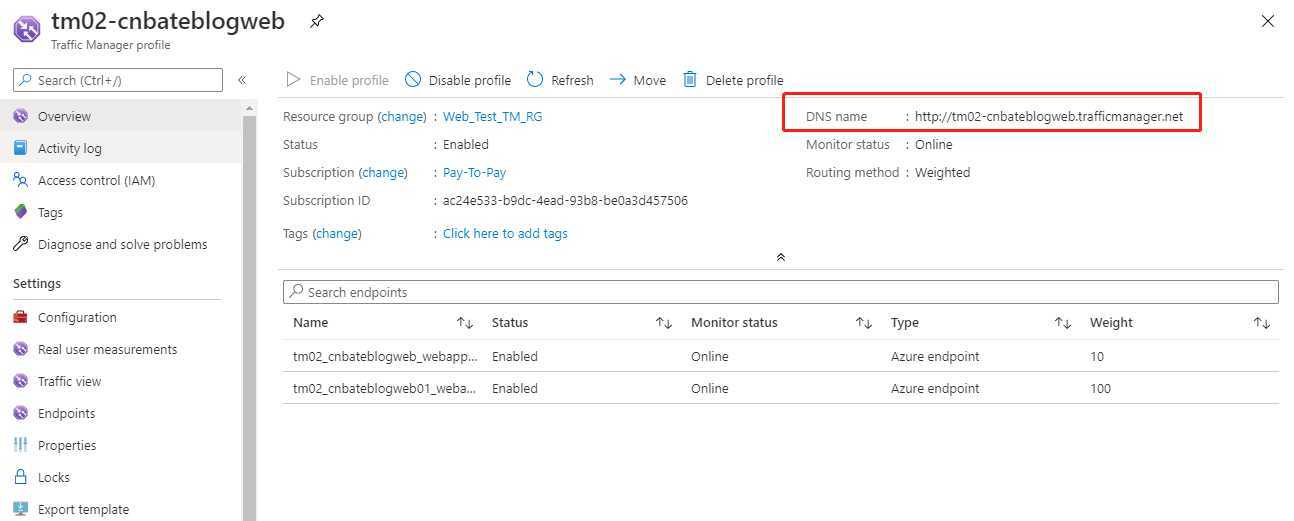Click the Endpoints icon in the sidebar
This screenshot has width=1294, height=521.
coord(20,413)
